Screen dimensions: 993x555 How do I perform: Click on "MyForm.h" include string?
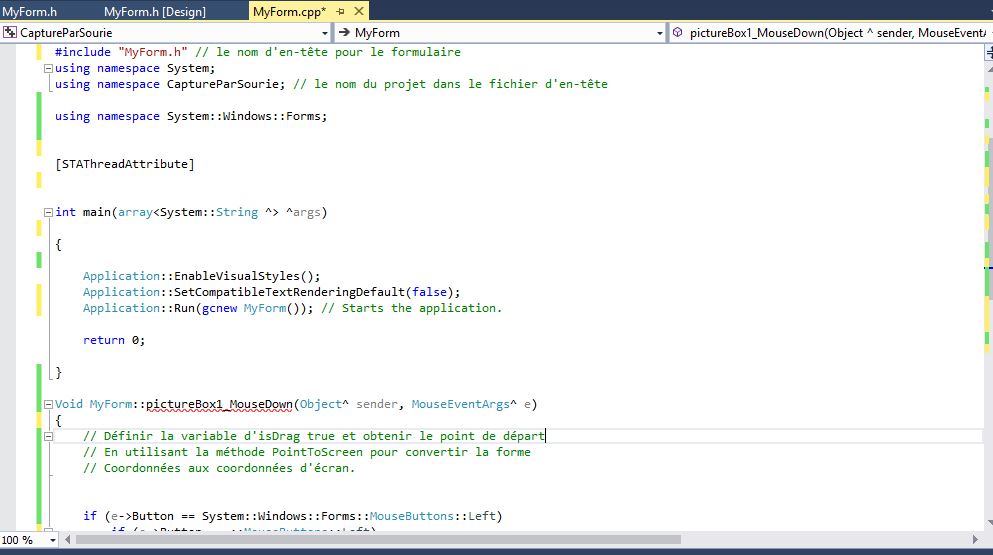153,52
